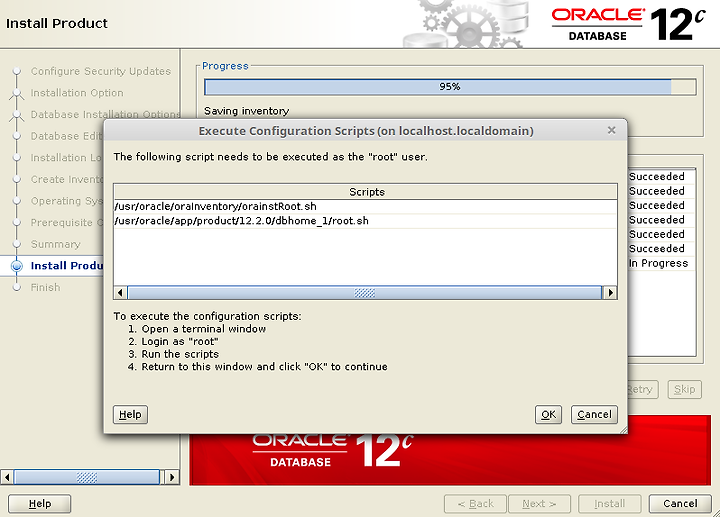Viewport: 720px width, 517px height.
Task: Select the dbhome_1/root.sh script row
Action: pyautogui.click(x=365, y=221)
